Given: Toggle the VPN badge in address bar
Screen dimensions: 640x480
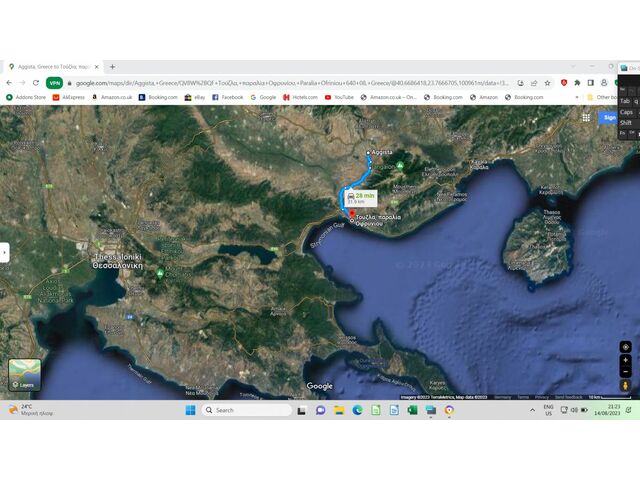Looking at the screenshot, I should click(54, 83).
